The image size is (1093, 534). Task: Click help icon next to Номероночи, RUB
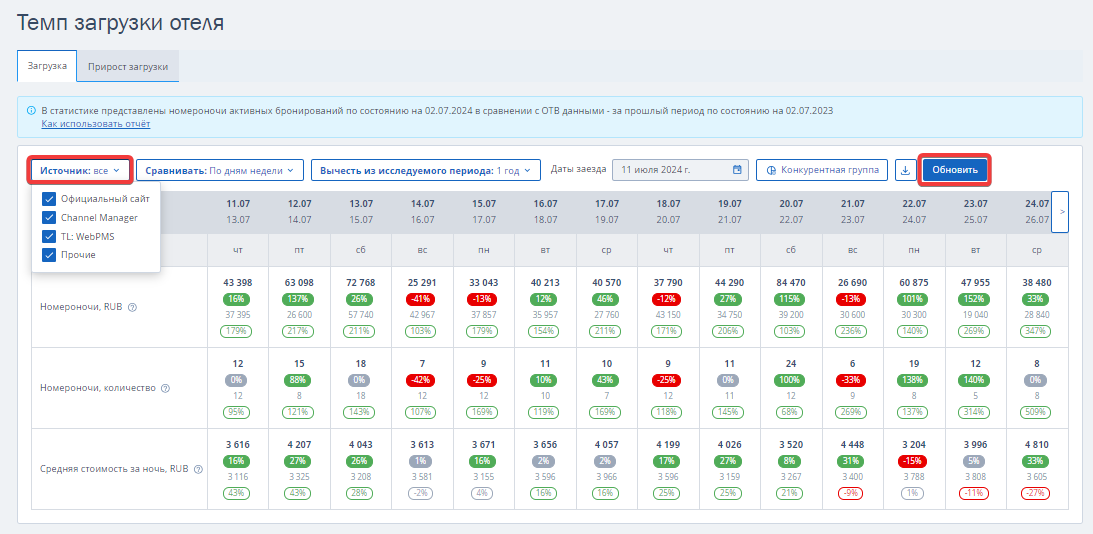point(132,307)
